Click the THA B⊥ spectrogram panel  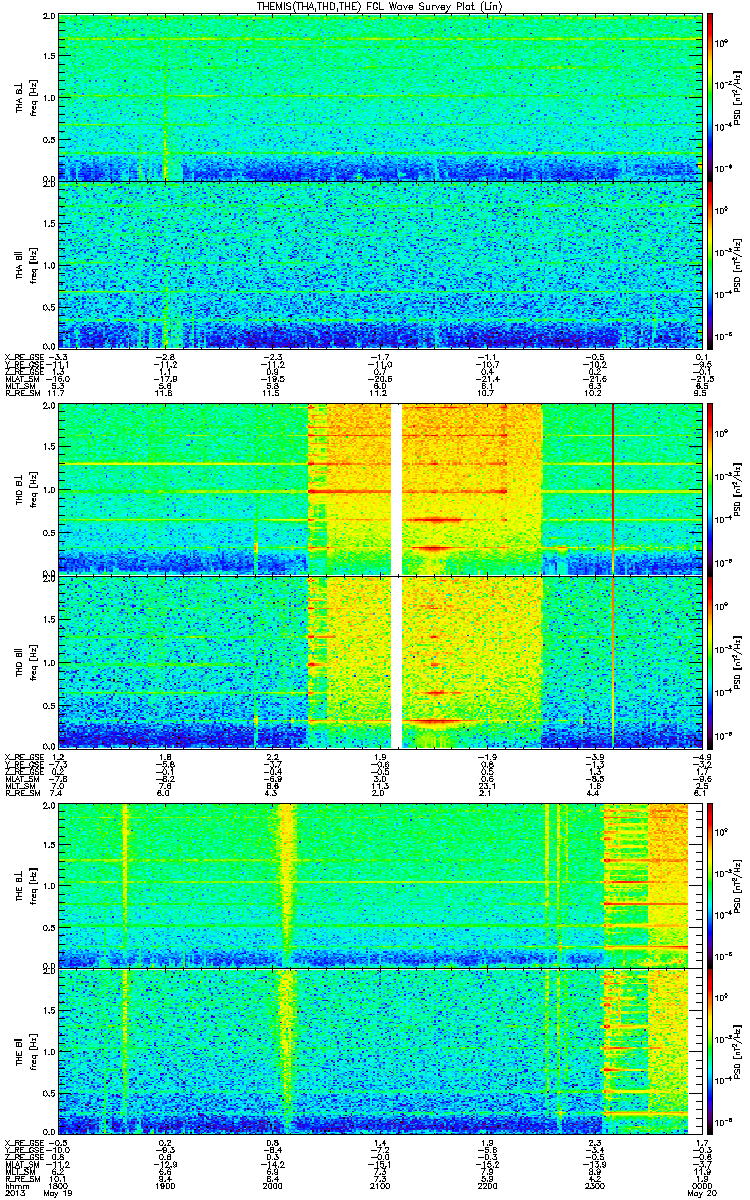click(378, 97)
